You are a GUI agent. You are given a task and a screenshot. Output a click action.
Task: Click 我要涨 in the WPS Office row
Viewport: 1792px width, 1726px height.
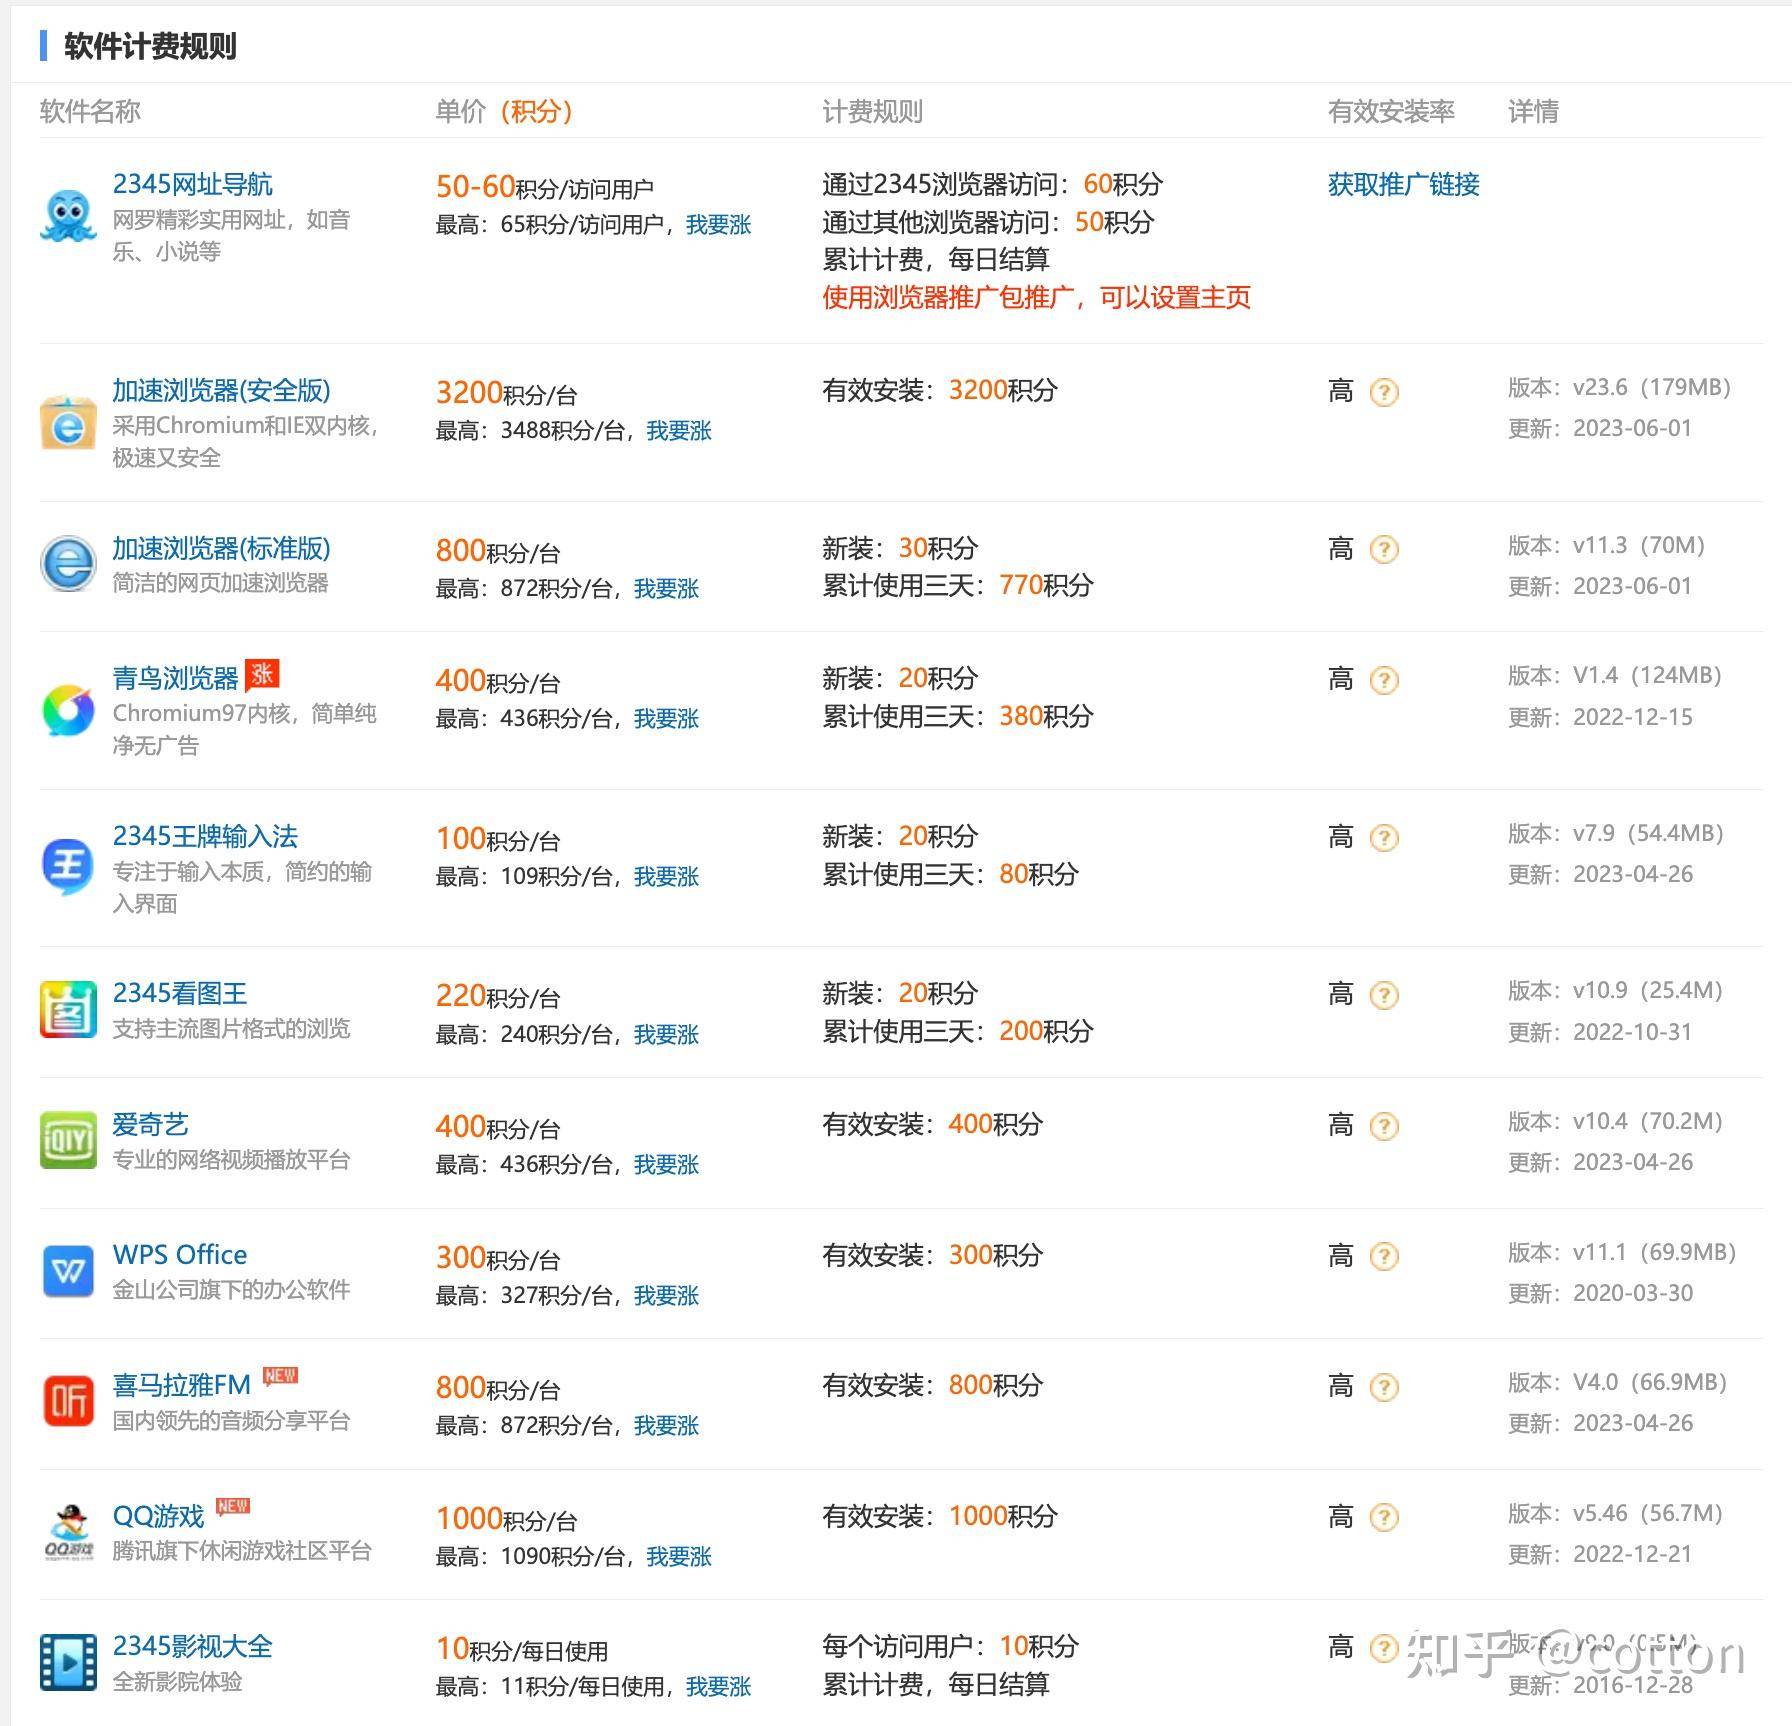point(666,1296)
